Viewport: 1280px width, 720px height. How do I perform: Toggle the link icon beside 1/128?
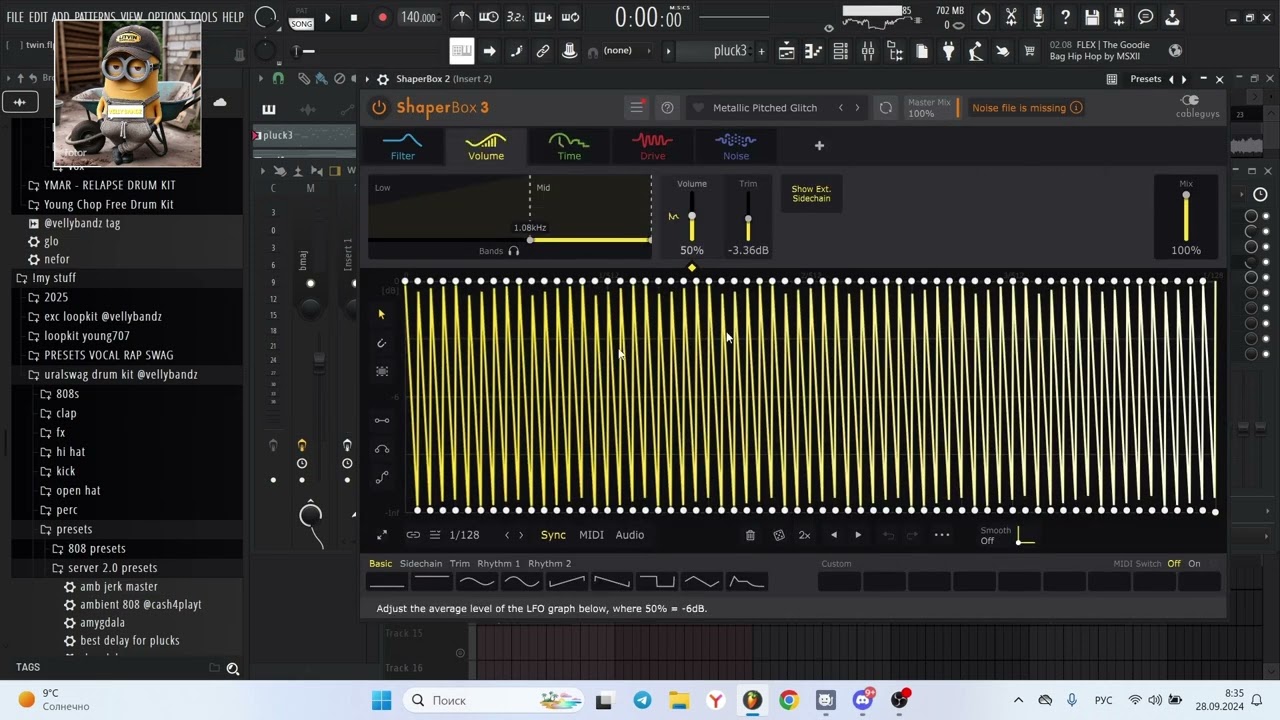pos(413,535)
